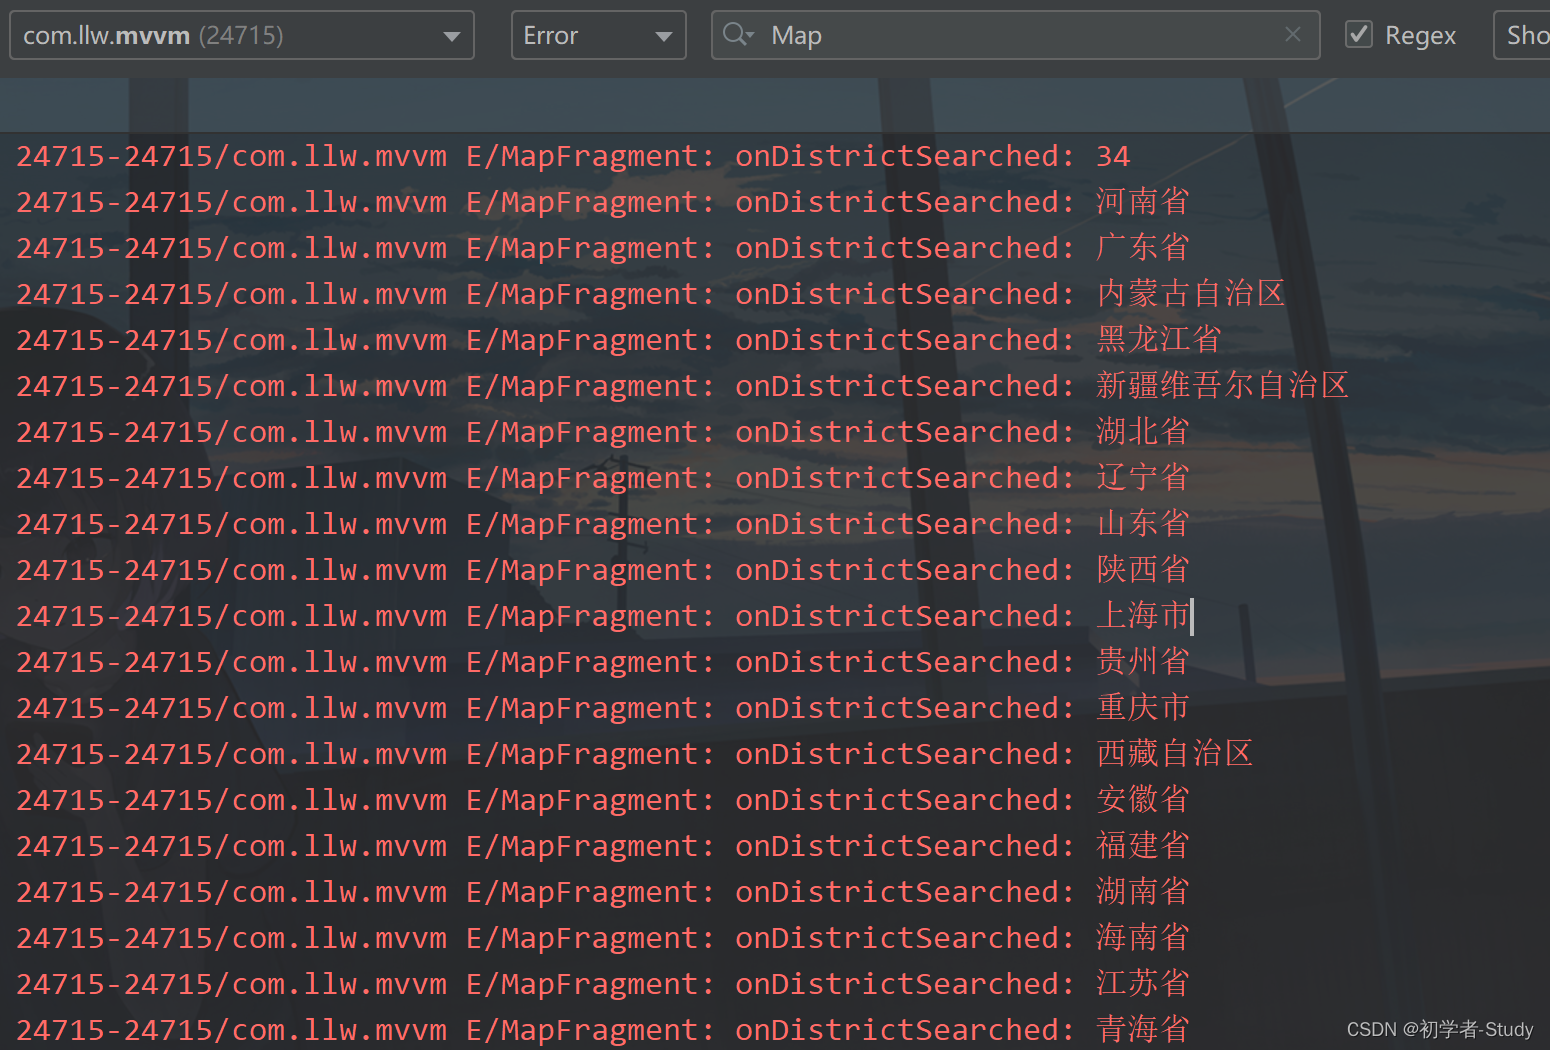Viewport: 1550px width, 1050px height.
Task: Select the log line for 黑龙江省
Action: (x=619, y=340)
